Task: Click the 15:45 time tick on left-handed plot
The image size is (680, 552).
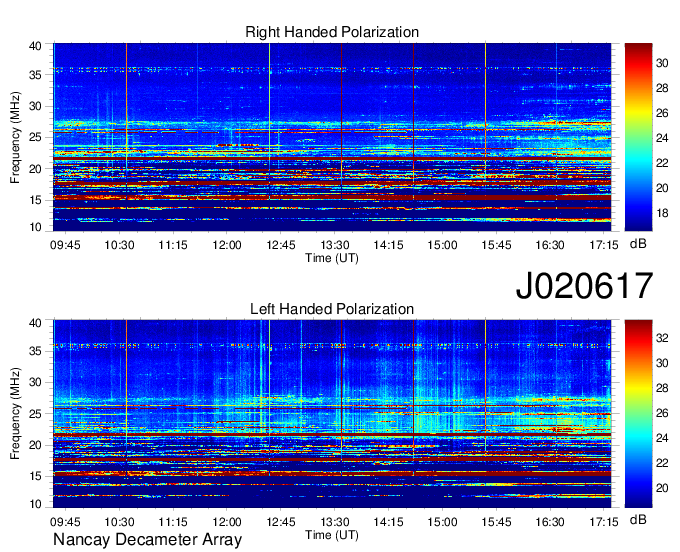Action: tap(497, 521)
